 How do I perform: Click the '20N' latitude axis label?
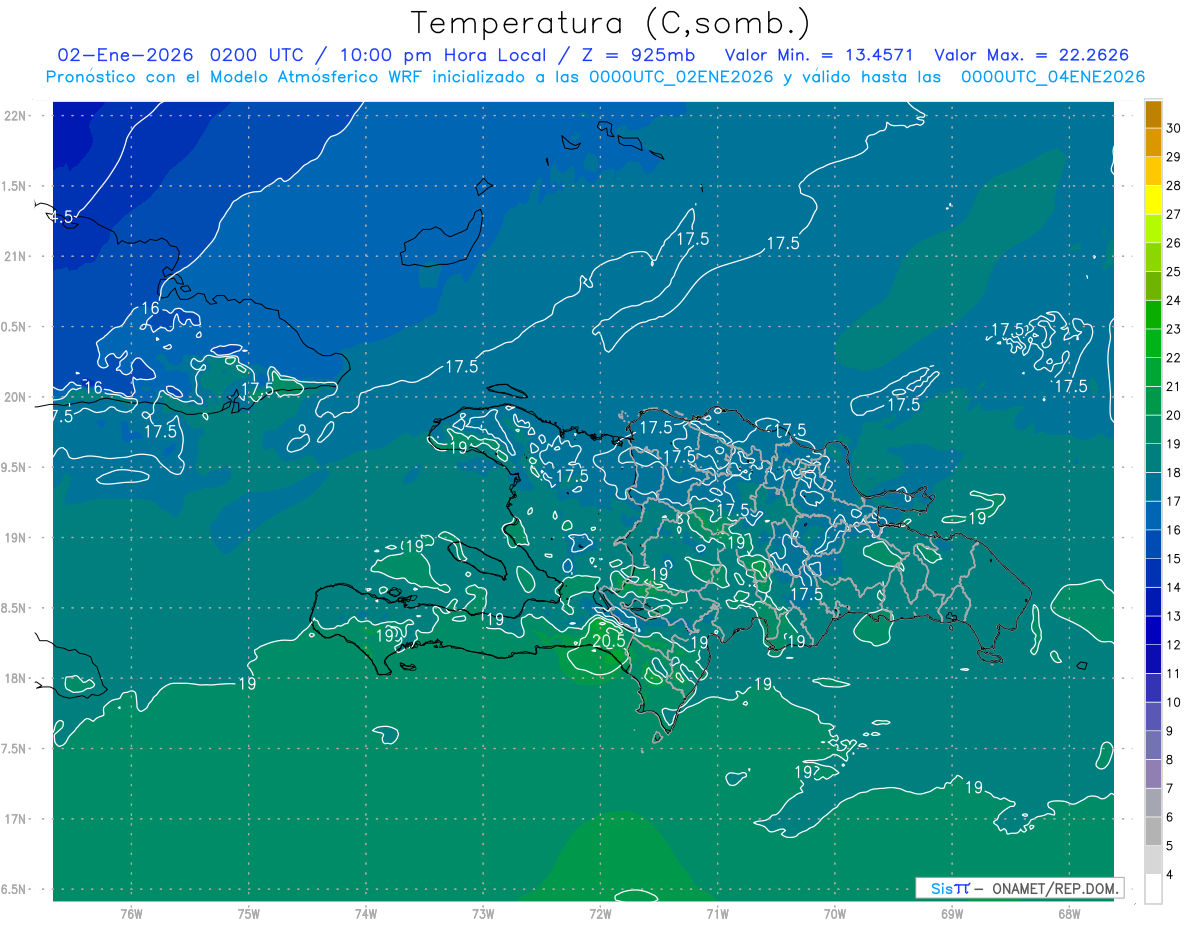14,397
